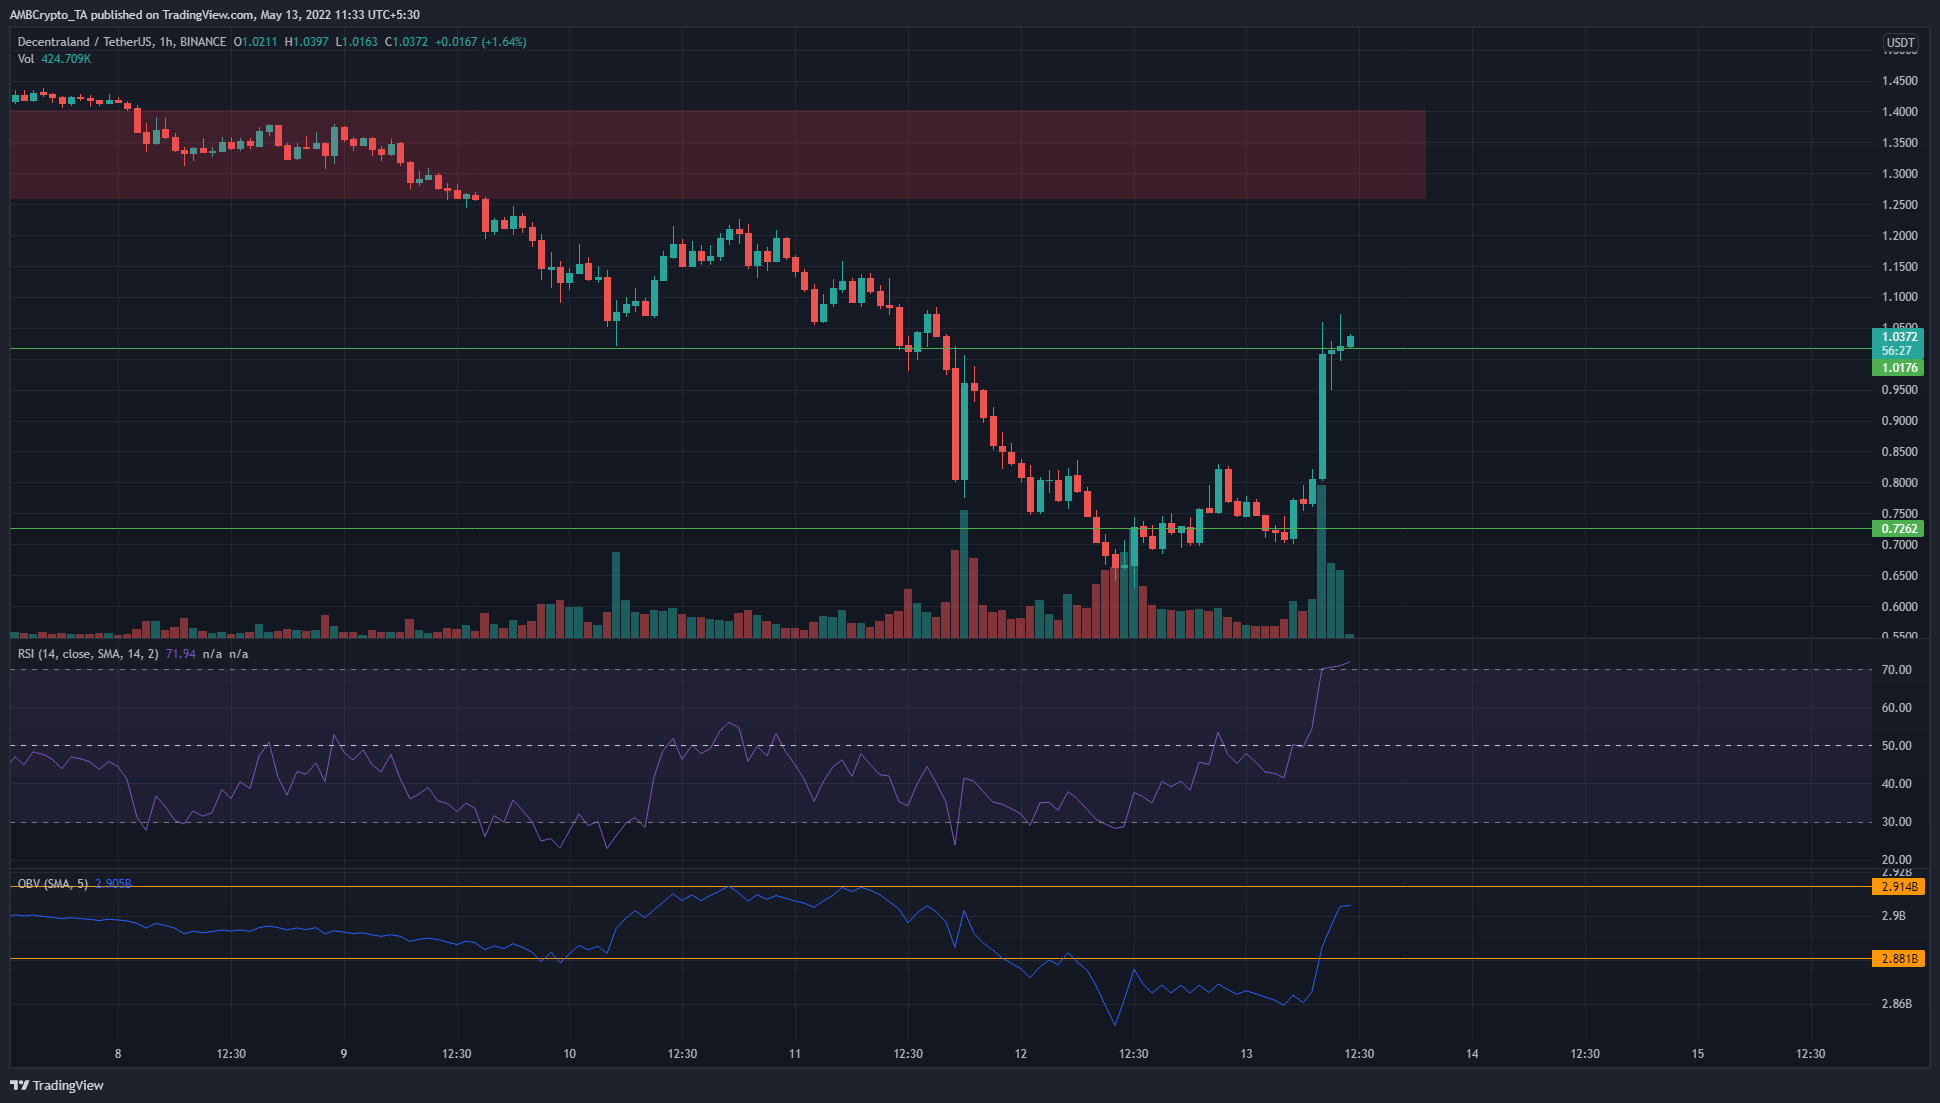Screen dimensions: 1940x1103
Task: Click the 1.1000 price axis label
Action: tap(1899, 297)
